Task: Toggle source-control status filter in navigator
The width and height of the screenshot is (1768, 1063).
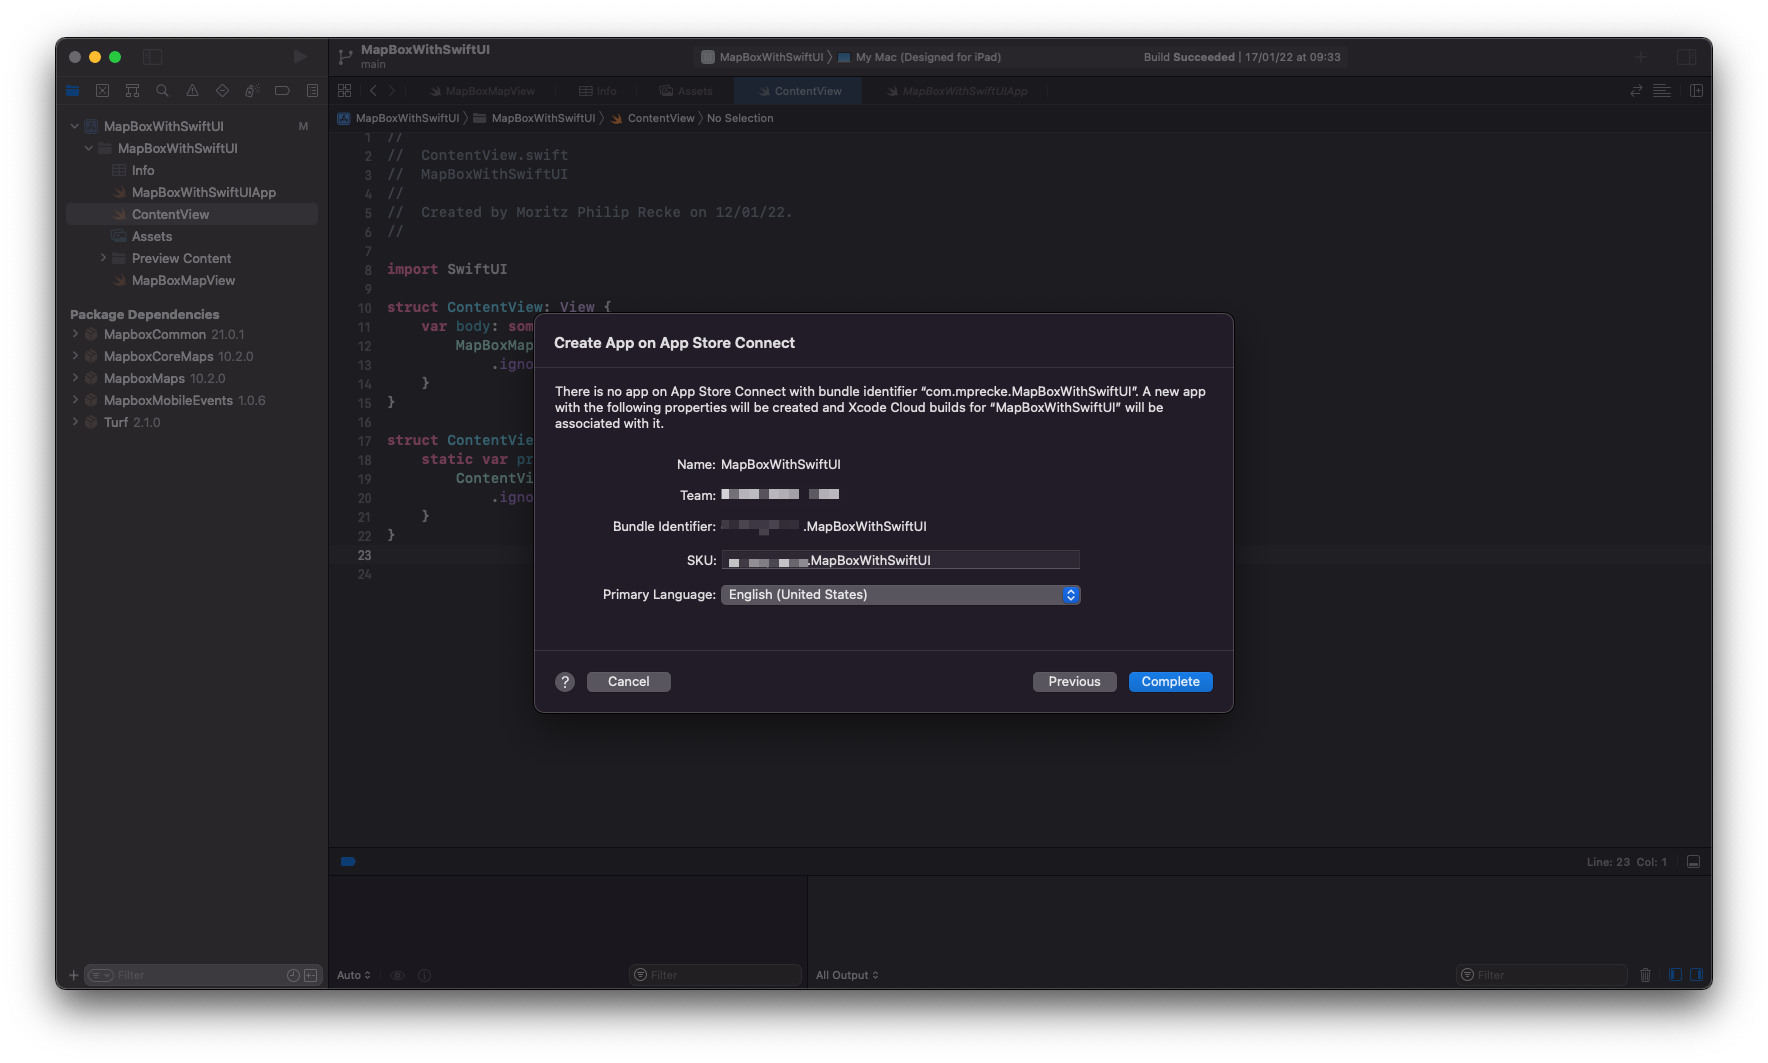Action: tap(311, 975)
